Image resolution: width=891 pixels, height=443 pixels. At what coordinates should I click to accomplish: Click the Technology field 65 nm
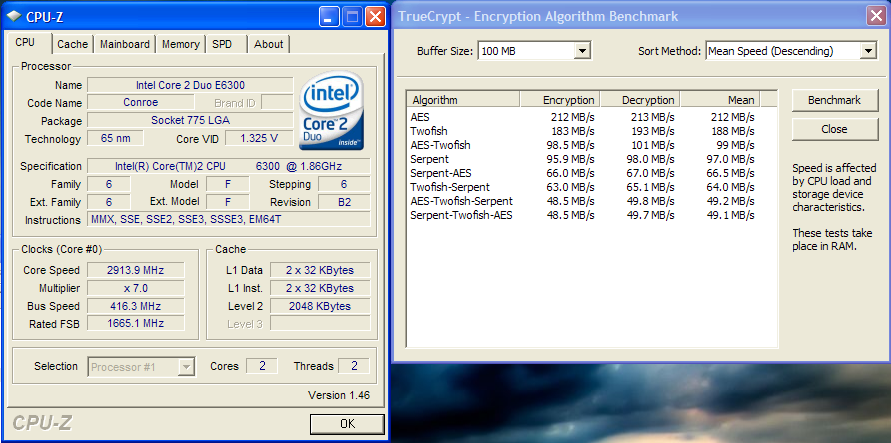(115, 139)
